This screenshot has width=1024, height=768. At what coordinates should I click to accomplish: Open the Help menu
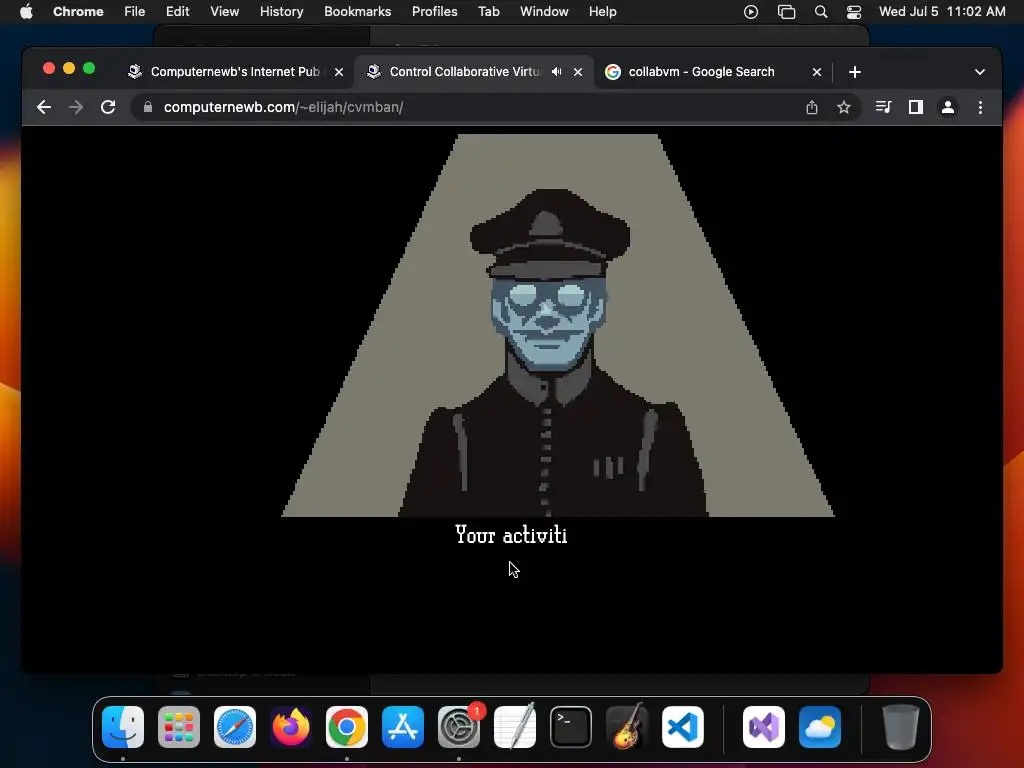coord(602,12)
